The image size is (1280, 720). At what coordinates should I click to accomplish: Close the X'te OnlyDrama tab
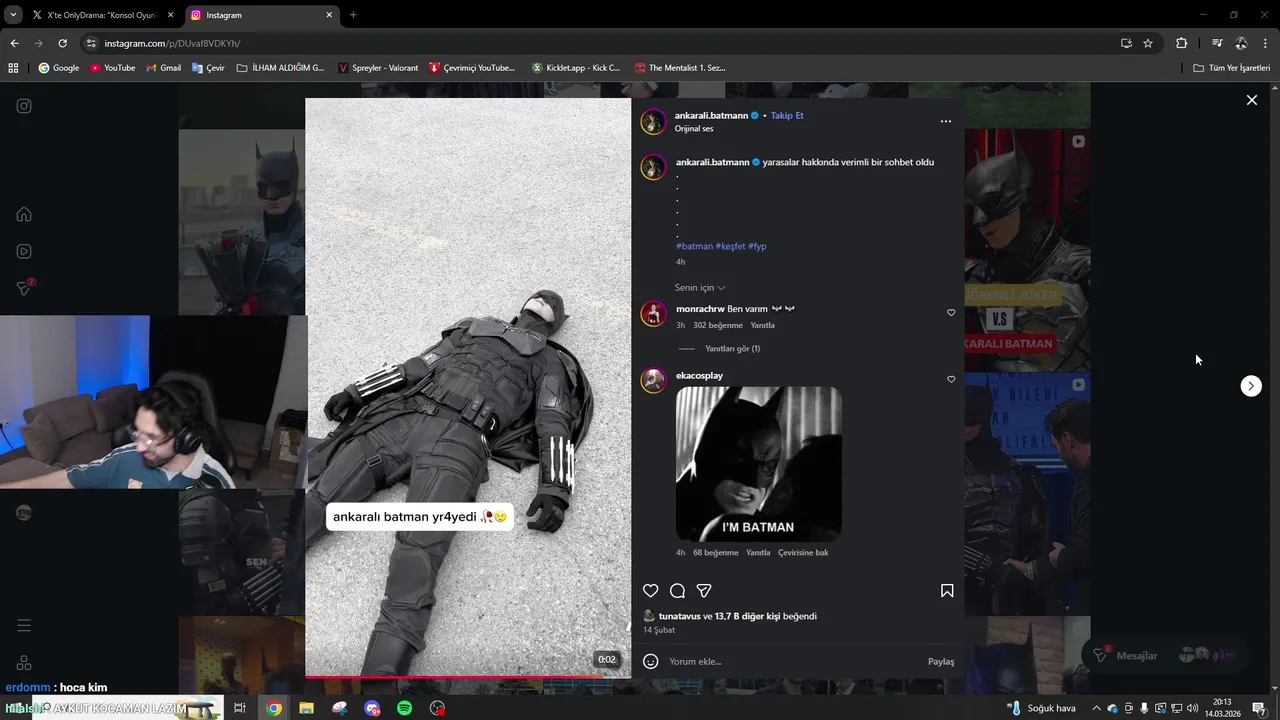(170, 15)
